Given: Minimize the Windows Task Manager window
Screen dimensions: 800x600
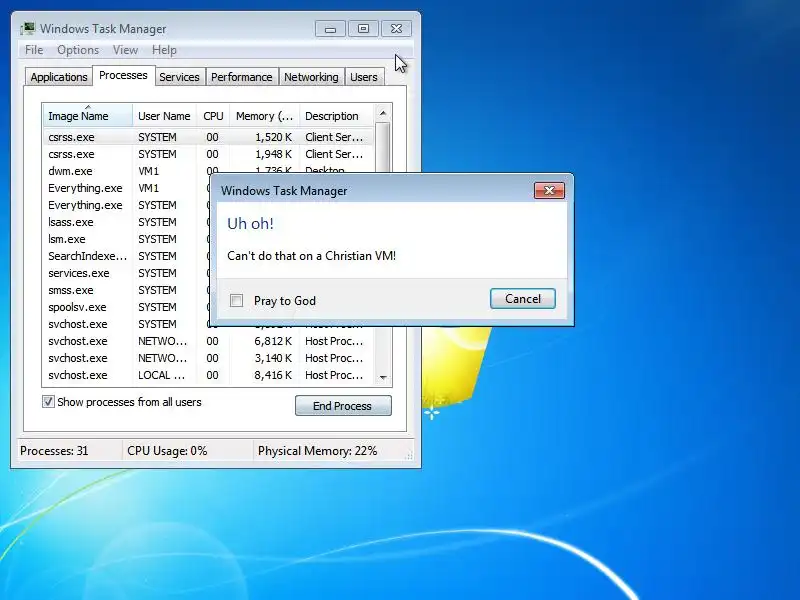Looking at the screenshot, I should [330, 29].
